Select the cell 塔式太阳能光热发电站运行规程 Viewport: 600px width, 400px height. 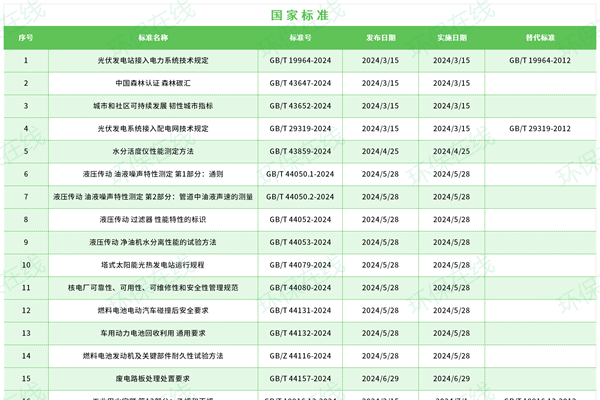click(153, 265)
